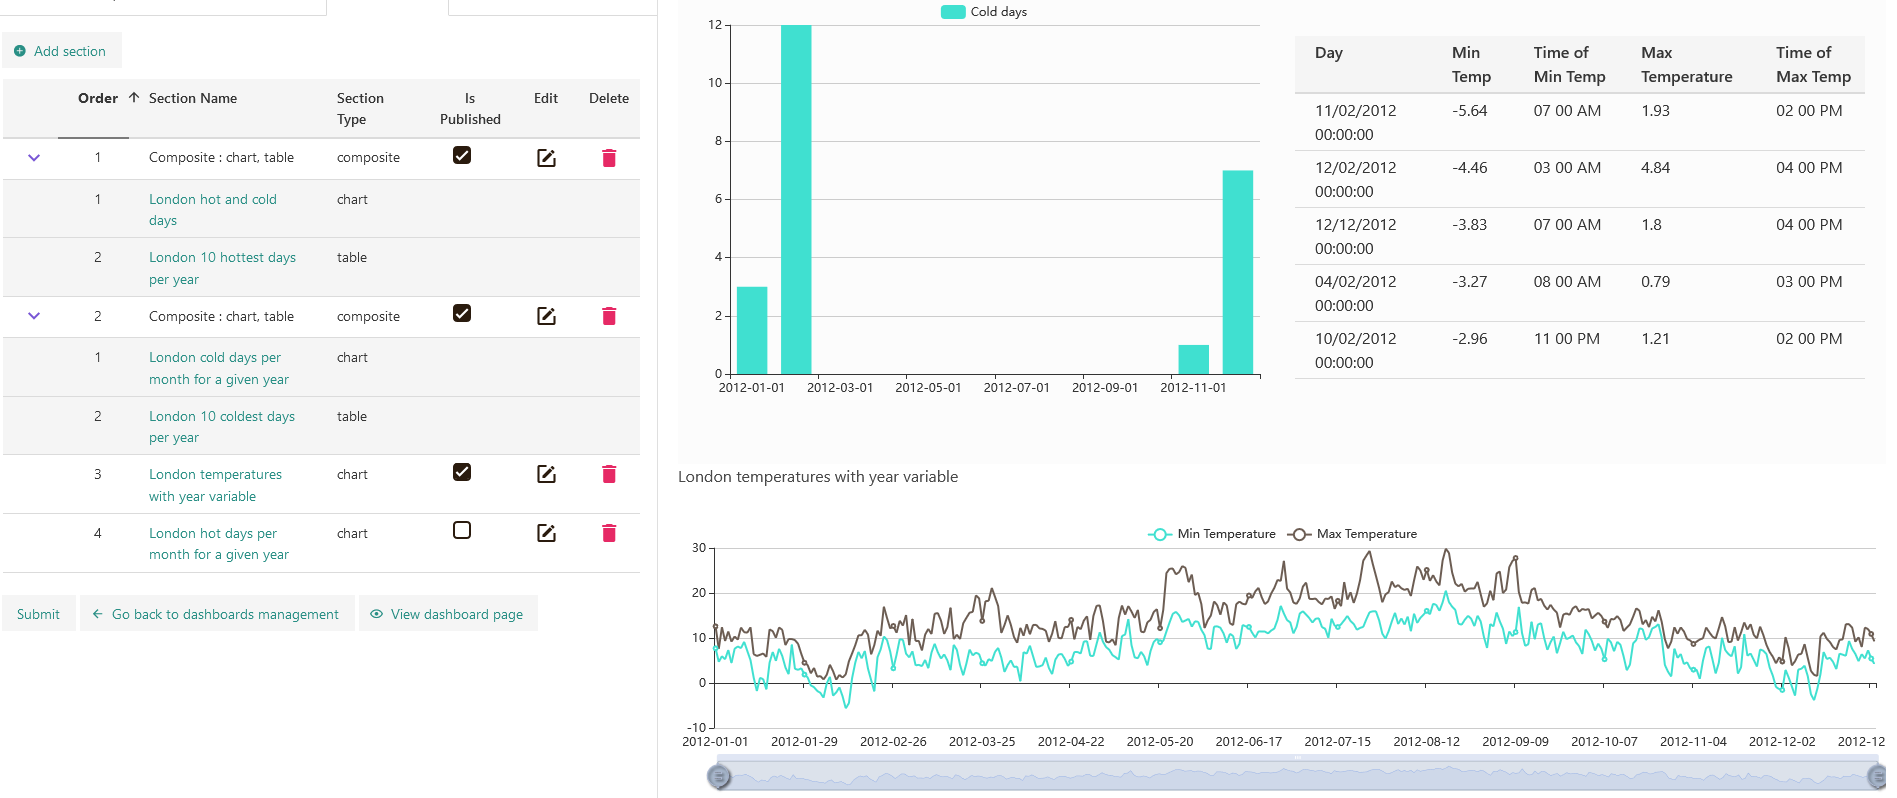Viewport: 1897px width, 798px height.
Task: Toggle the Cold days legend swatch
Action: [x=953, y=12]
